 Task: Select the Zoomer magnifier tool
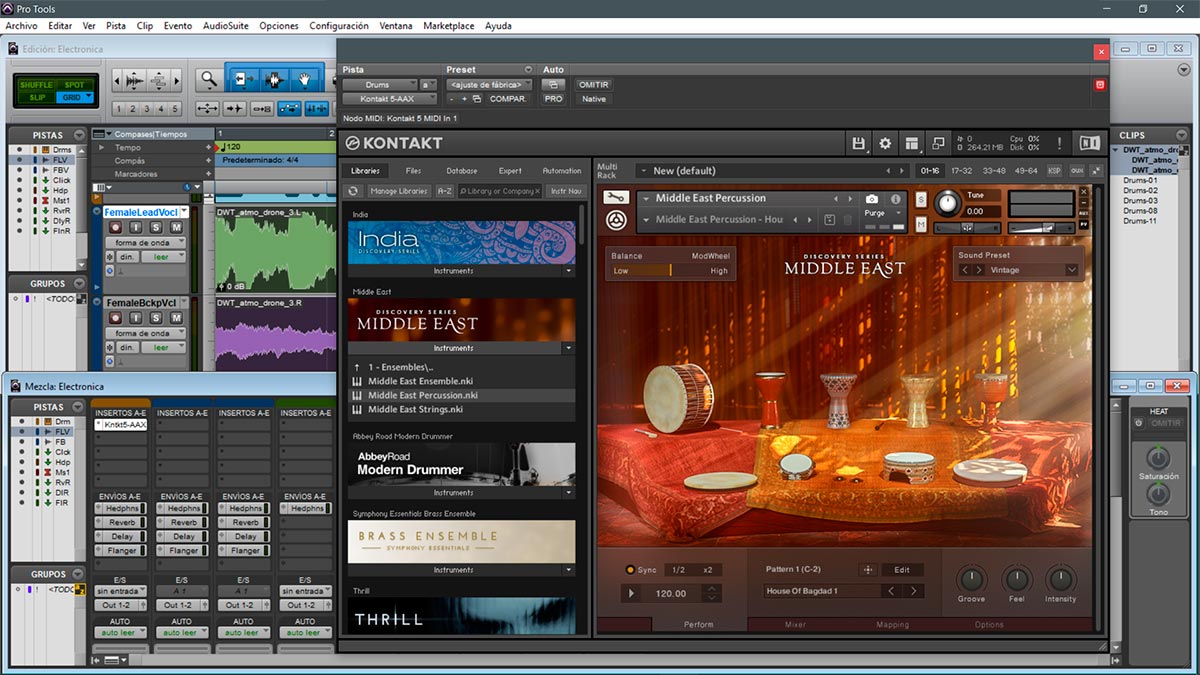[x=208, y=79]
